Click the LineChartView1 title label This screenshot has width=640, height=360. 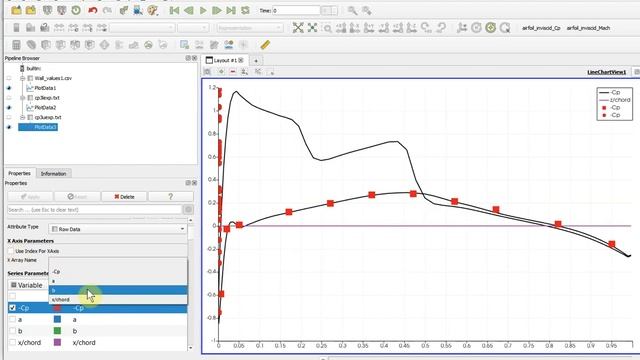pyautogui.click(x=607, y=72)
